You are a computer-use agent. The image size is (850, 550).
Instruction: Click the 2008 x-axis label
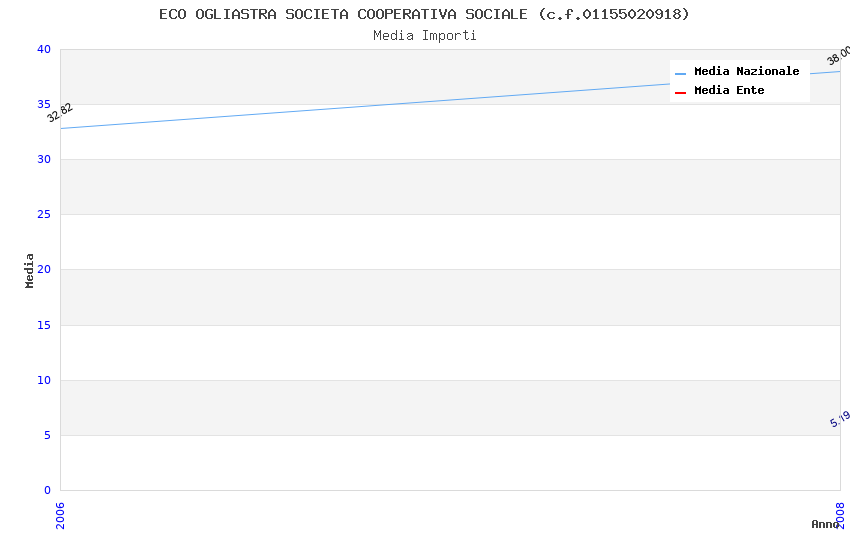click(840, 515)
